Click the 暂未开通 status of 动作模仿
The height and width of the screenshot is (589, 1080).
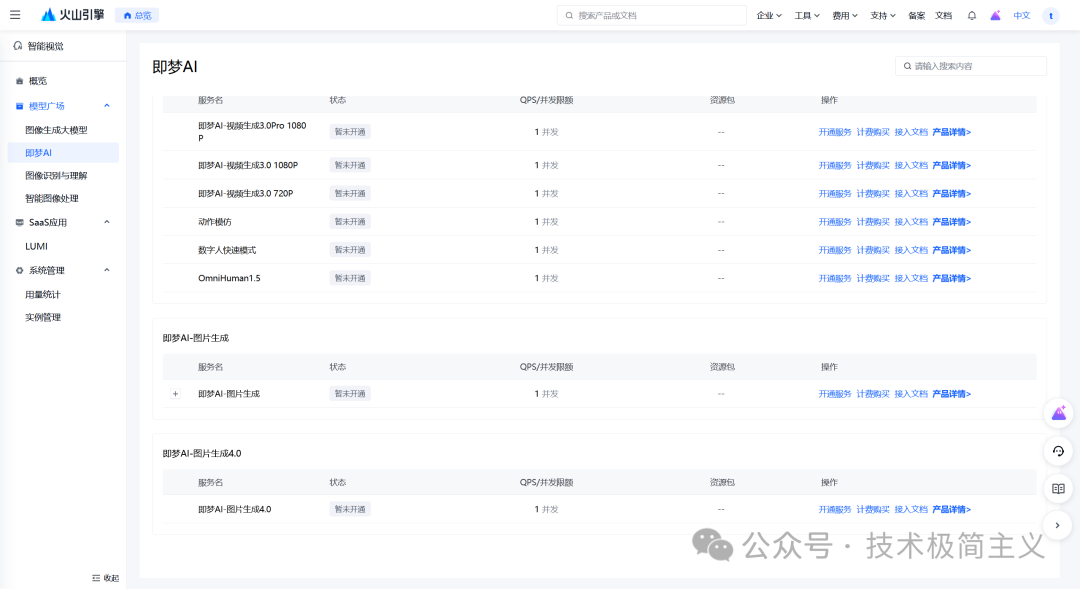point(350,222)
